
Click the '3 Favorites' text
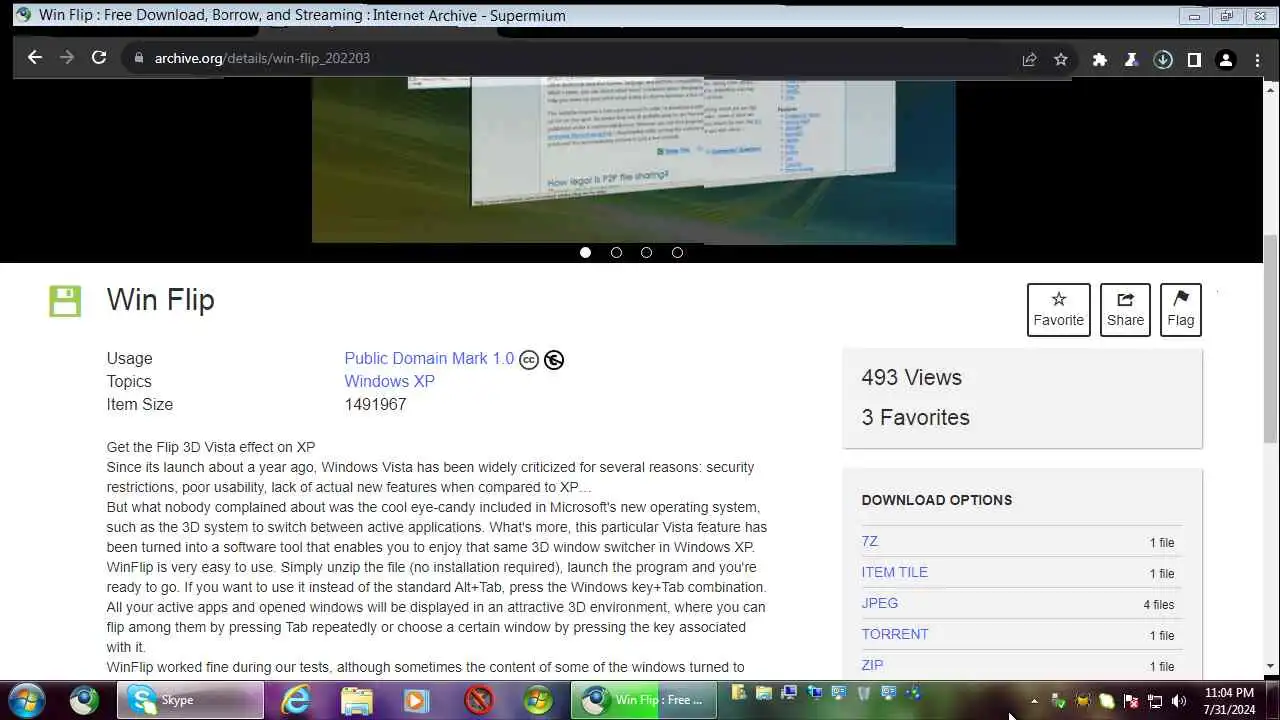pyautogui.click(x=915, y=417)
